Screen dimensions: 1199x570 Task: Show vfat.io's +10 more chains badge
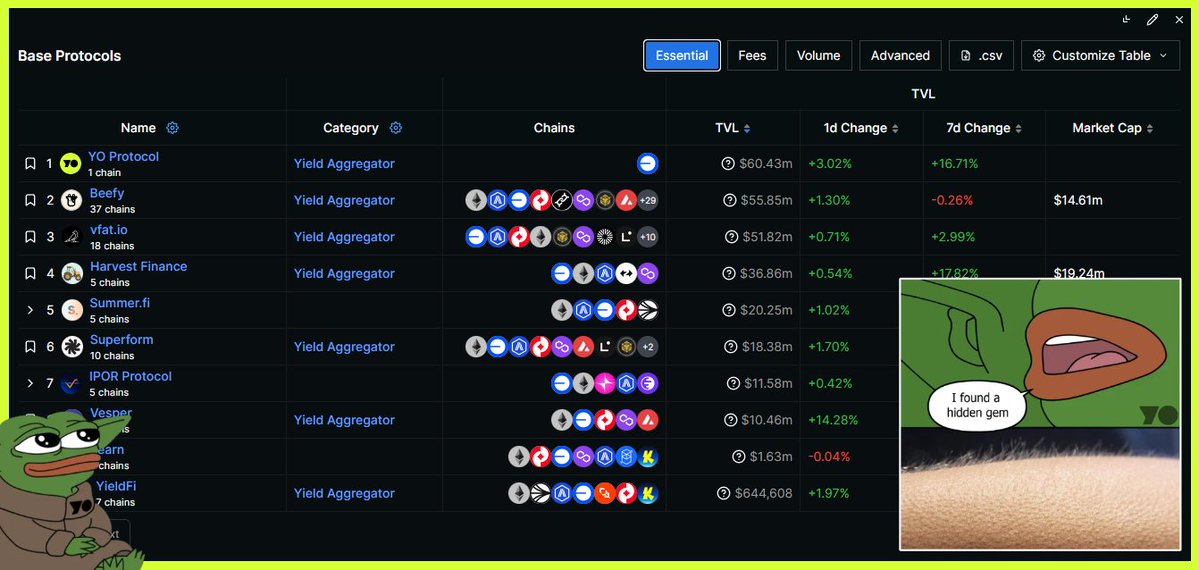(648, 237)
